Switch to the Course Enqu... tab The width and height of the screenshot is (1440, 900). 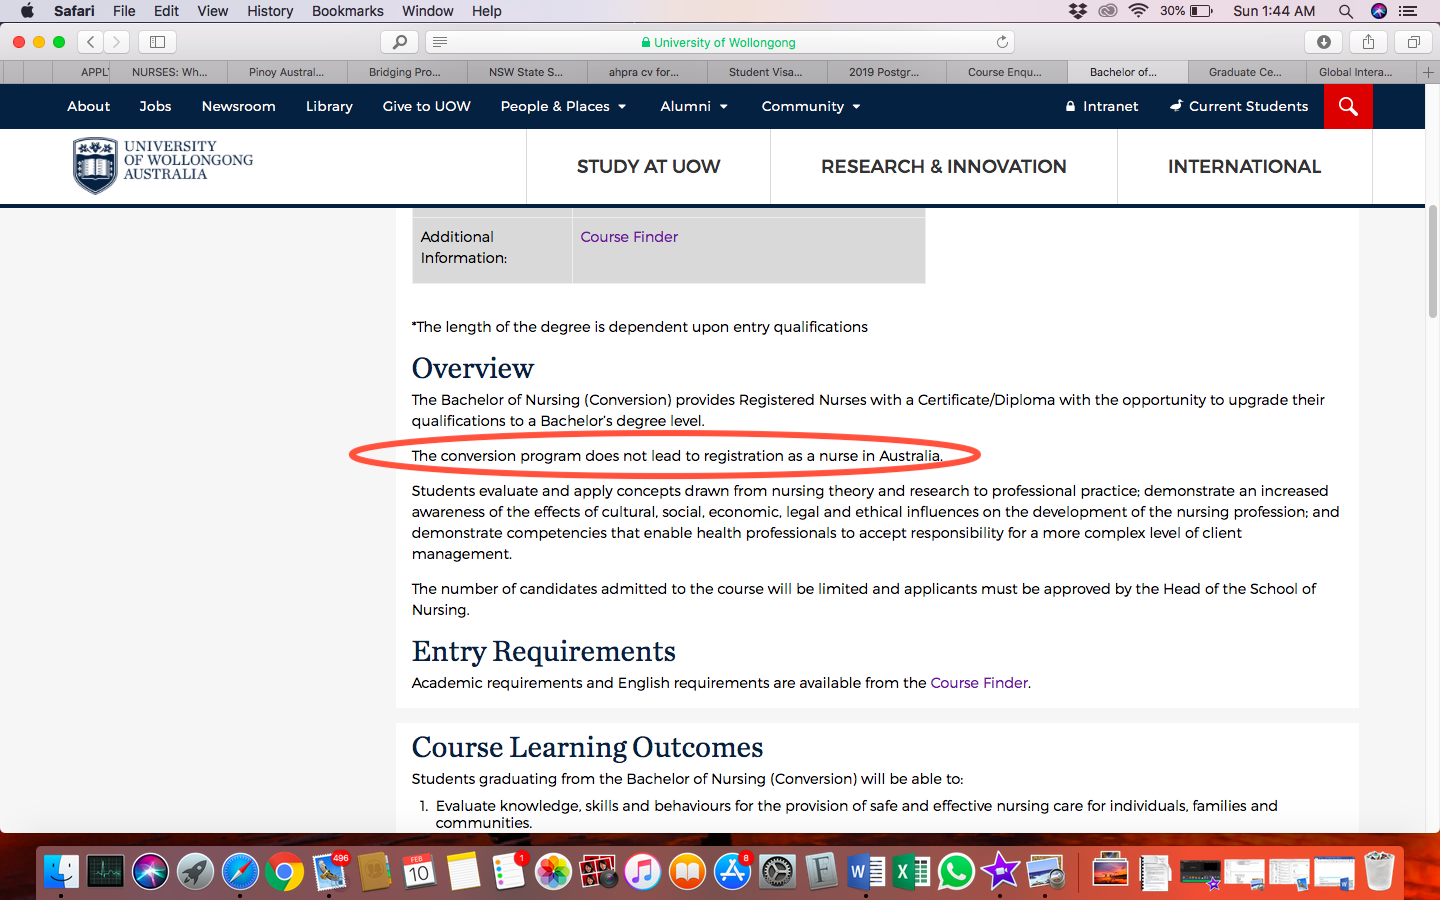coord(1005,72)
